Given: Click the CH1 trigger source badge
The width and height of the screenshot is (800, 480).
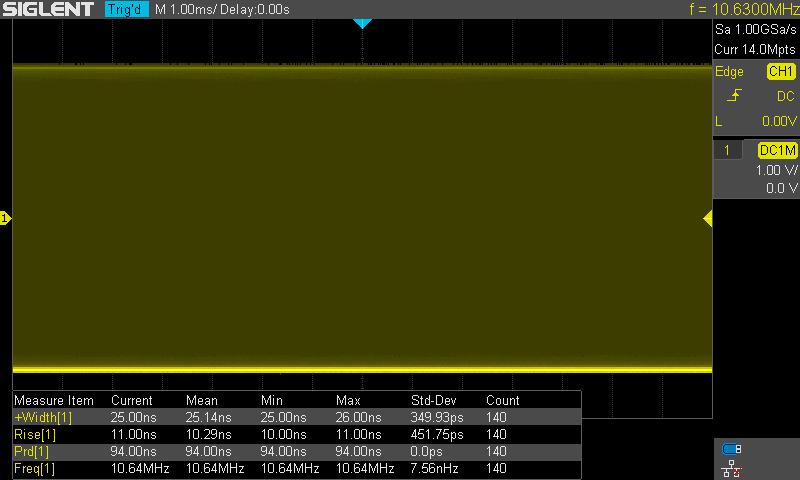Looking at the screenshot, I should point(781,71).
